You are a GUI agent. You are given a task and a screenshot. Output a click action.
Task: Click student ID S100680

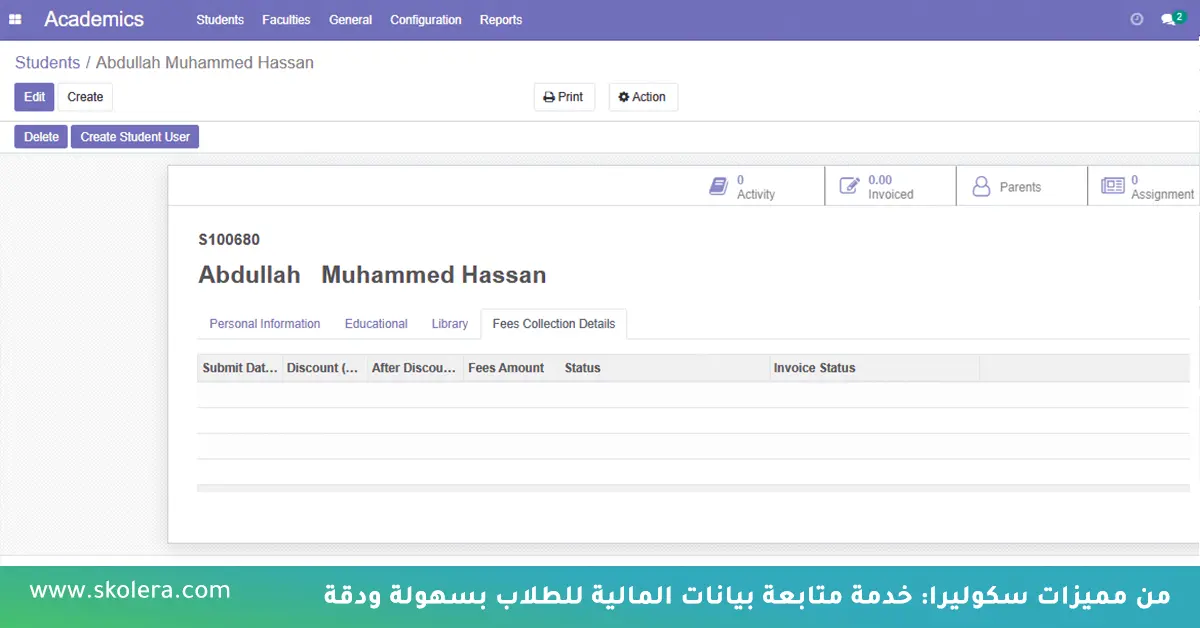point(229,240)
